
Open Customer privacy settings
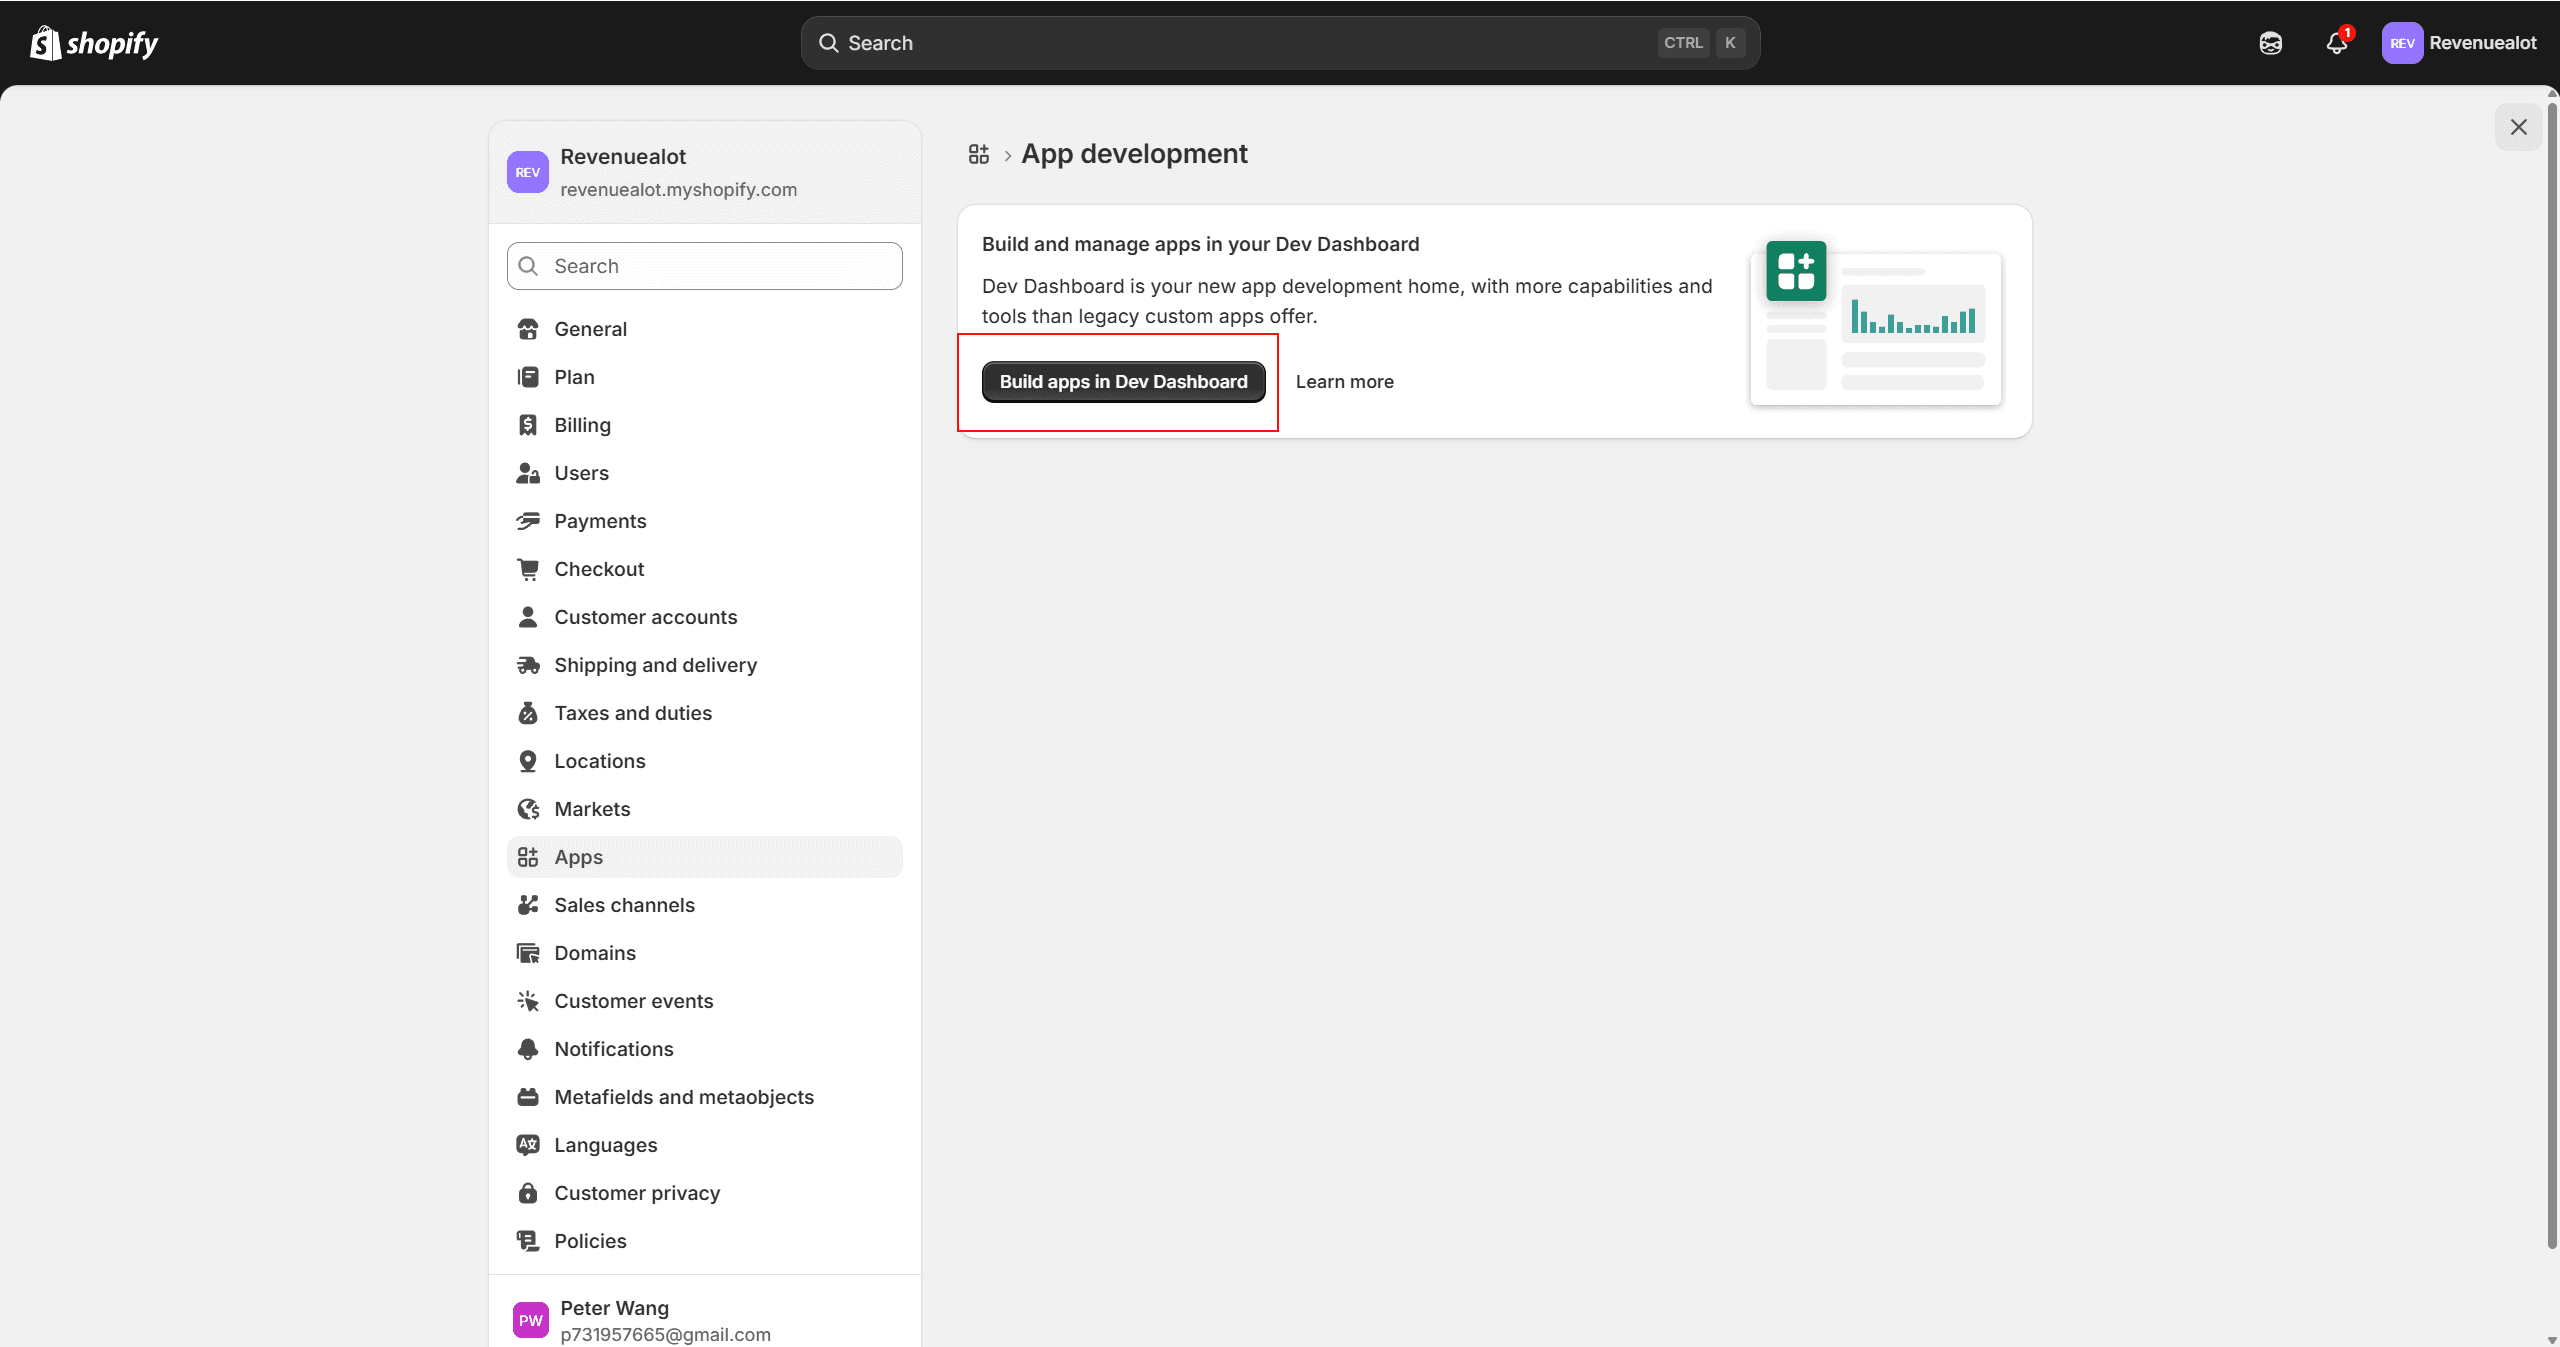637,1193
